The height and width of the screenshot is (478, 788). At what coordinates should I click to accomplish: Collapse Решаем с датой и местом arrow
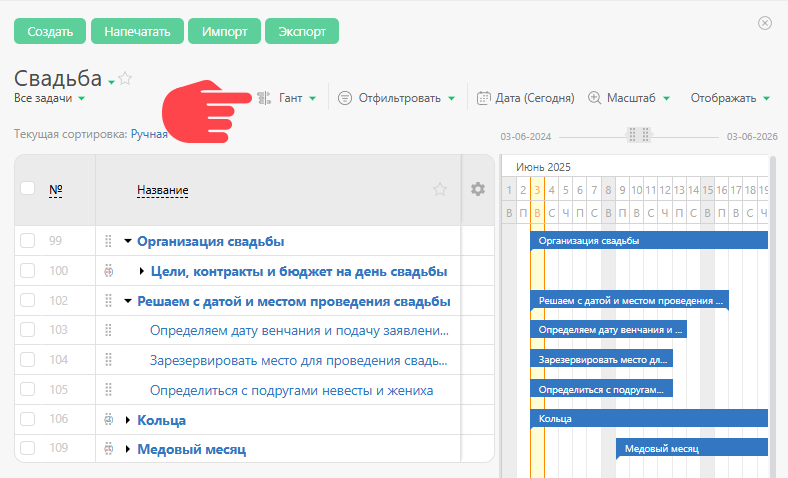pyautogui.click(x=128, y=301)
